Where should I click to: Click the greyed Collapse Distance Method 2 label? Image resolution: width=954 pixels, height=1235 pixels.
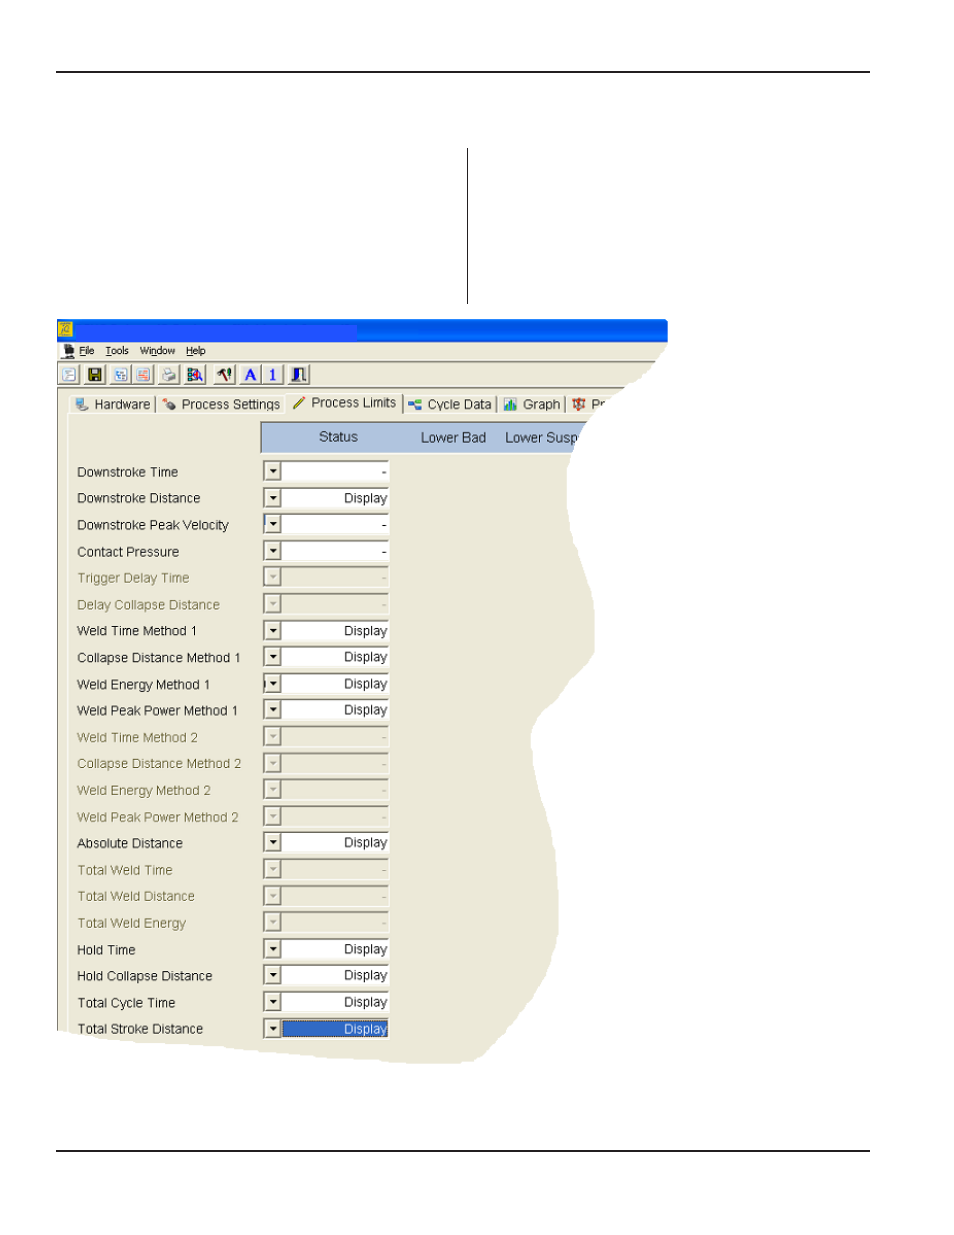pyautogui.click(x=160, y=764)
